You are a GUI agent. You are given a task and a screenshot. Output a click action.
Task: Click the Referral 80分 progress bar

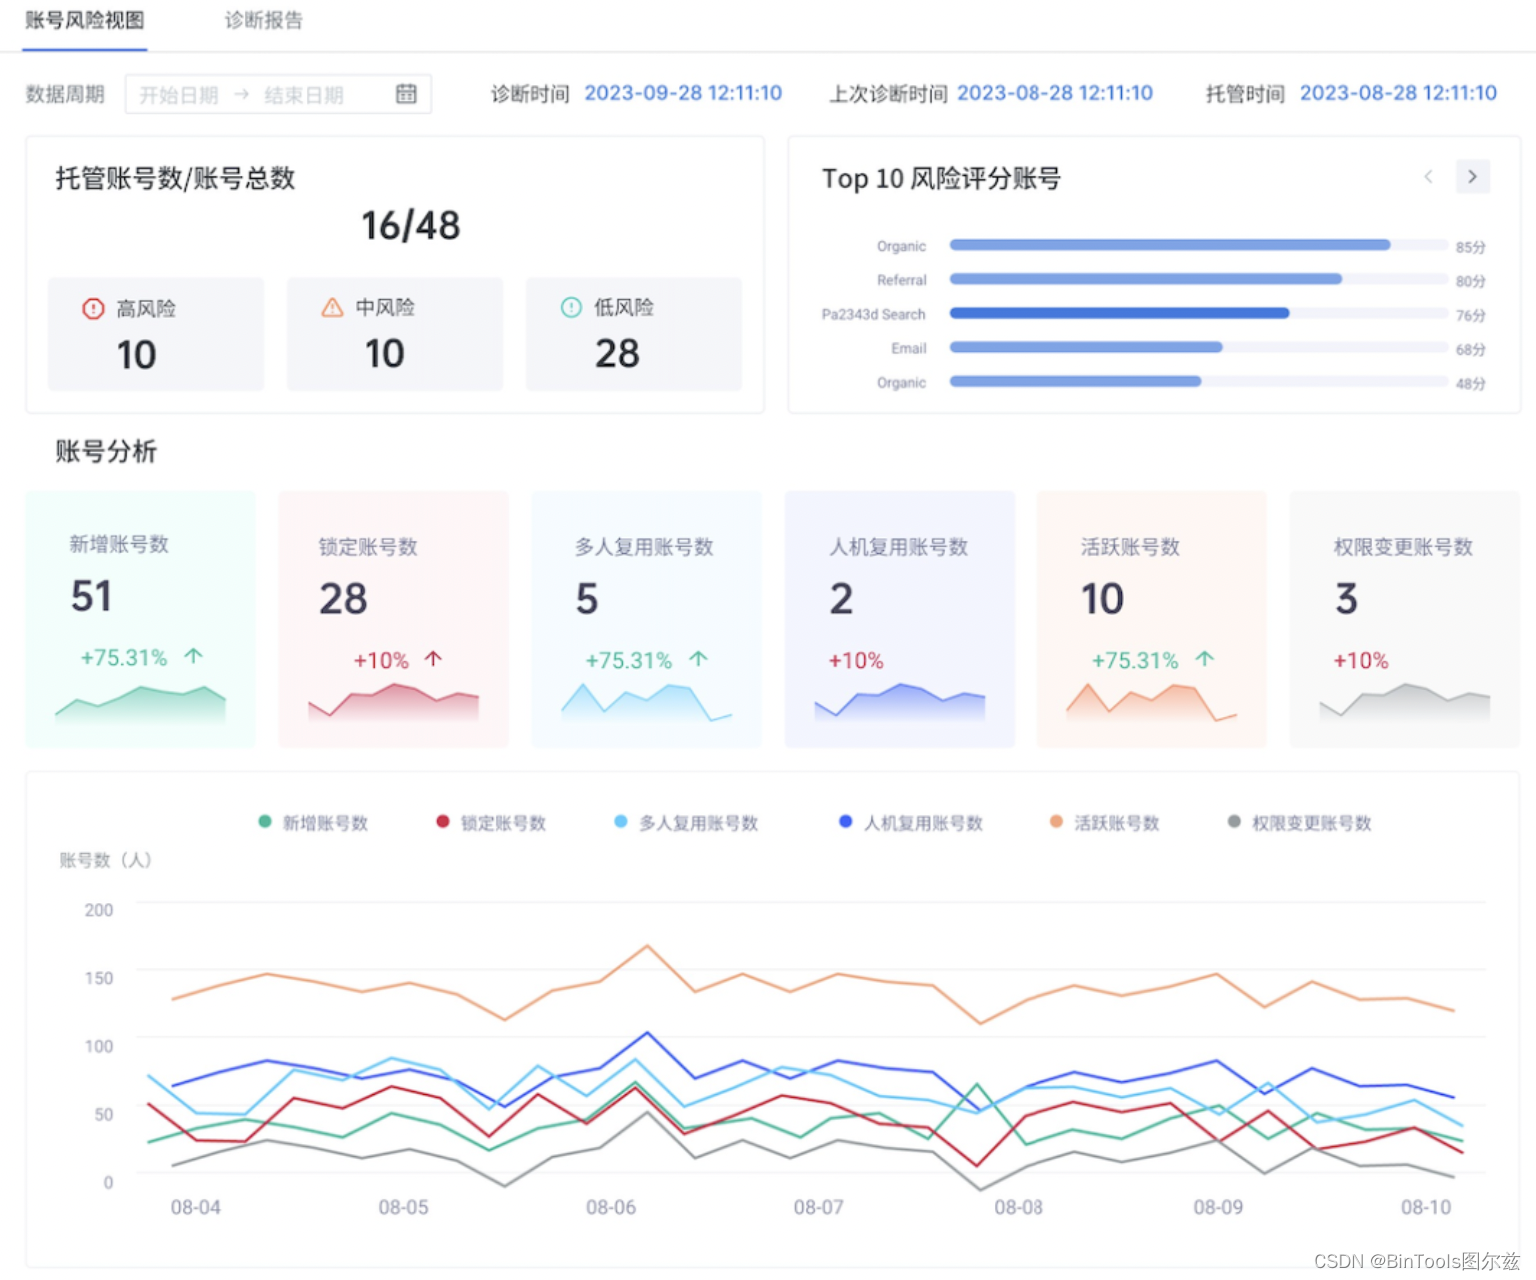coord(1198,279)
